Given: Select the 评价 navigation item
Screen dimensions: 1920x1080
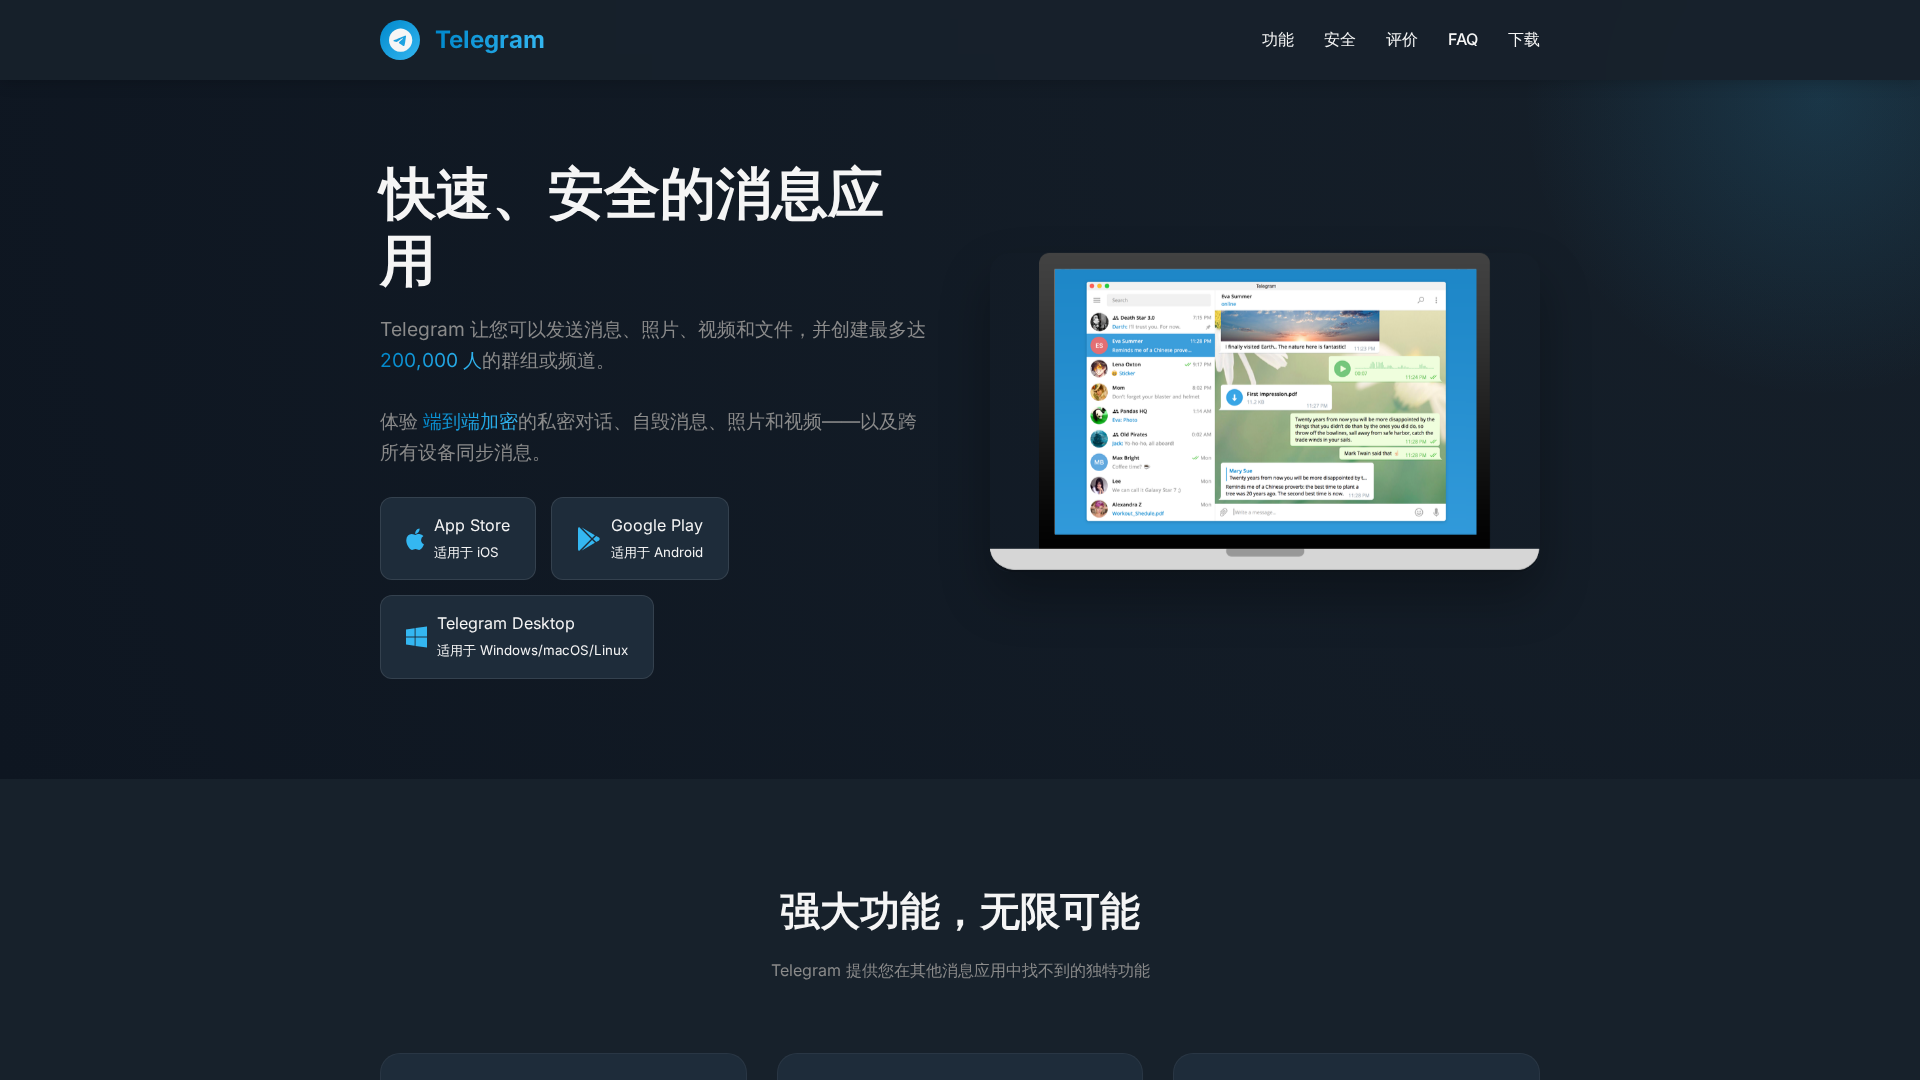Looking at the screenshot, I should tap(1402, 40).
